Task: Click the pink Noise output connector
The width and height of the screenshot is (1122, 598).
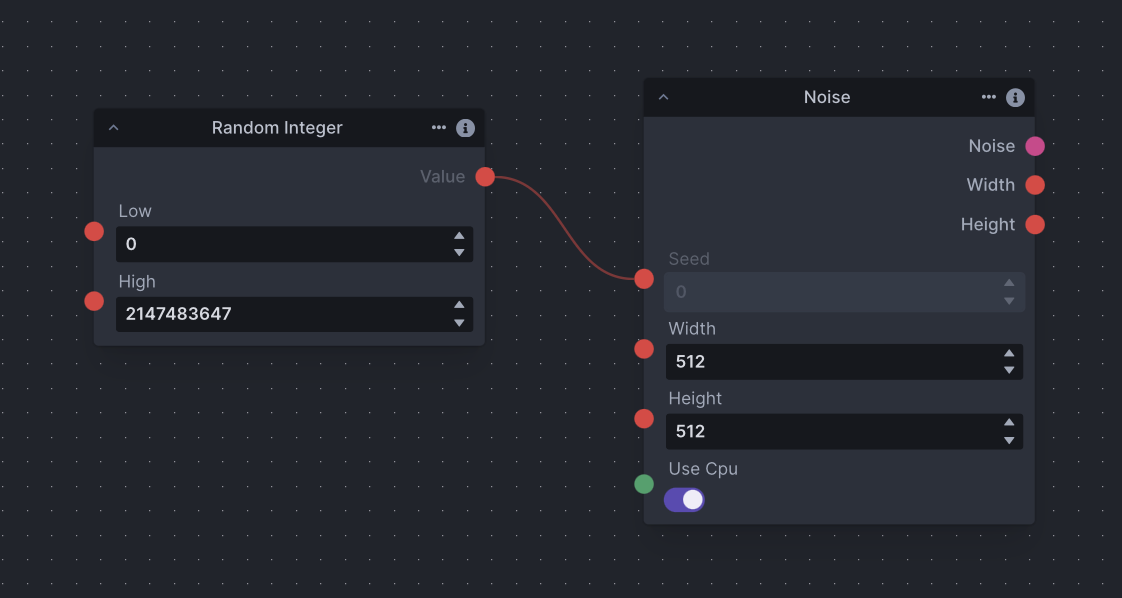Action: coord(1035,146)
